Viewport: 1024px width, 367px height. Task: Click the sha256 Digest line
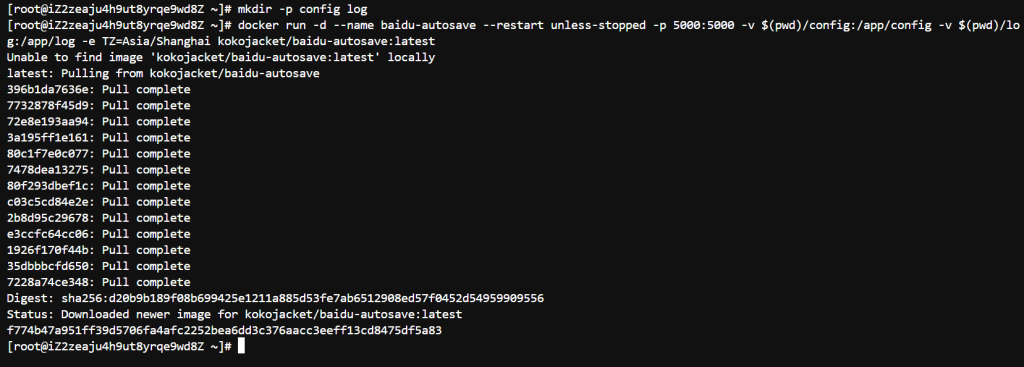coord(275,298)
